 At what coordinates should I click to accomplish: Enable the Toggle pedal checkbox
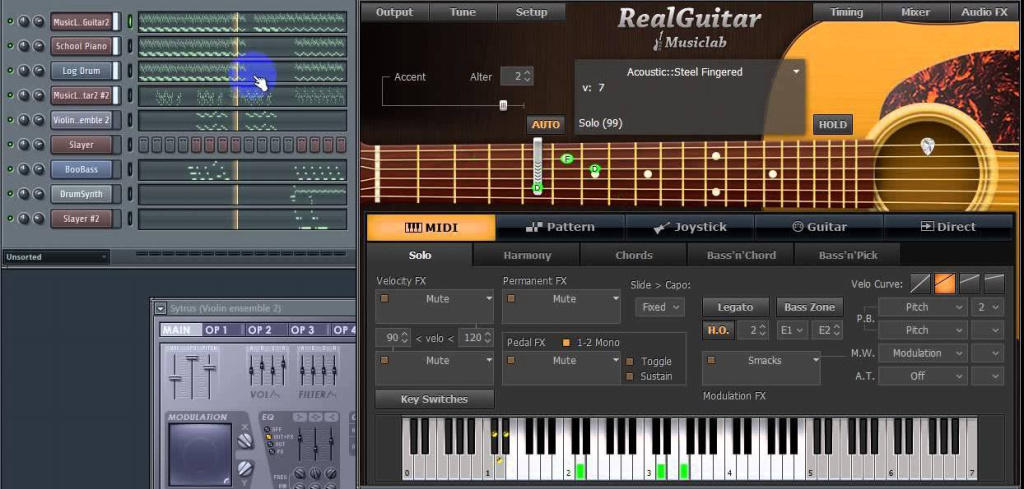click(630, 362)
